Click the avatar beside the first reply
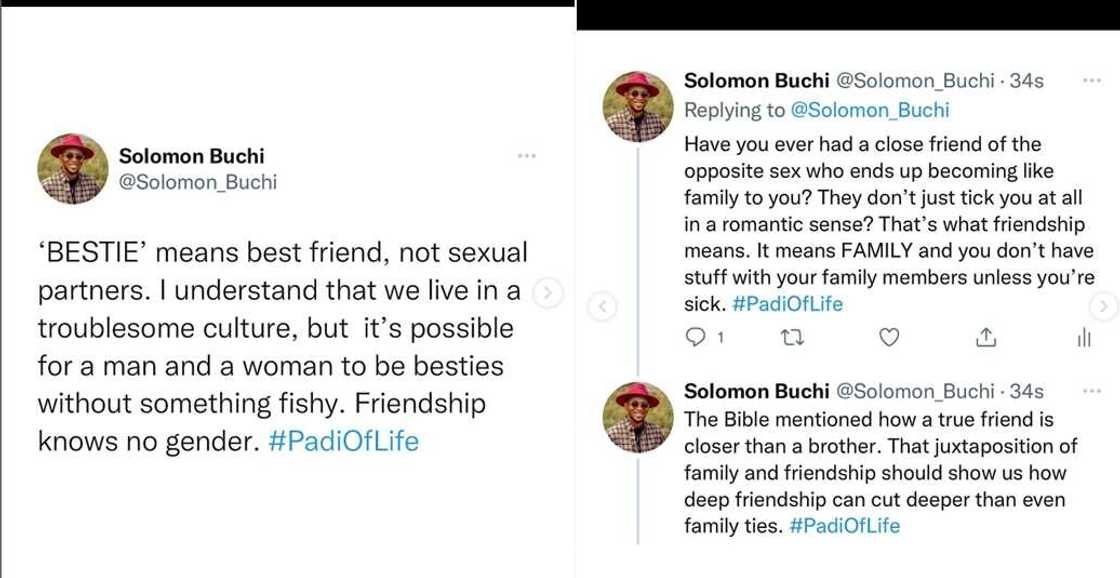The width and height of the screenshot is (1120, 578). coord(640,106)
